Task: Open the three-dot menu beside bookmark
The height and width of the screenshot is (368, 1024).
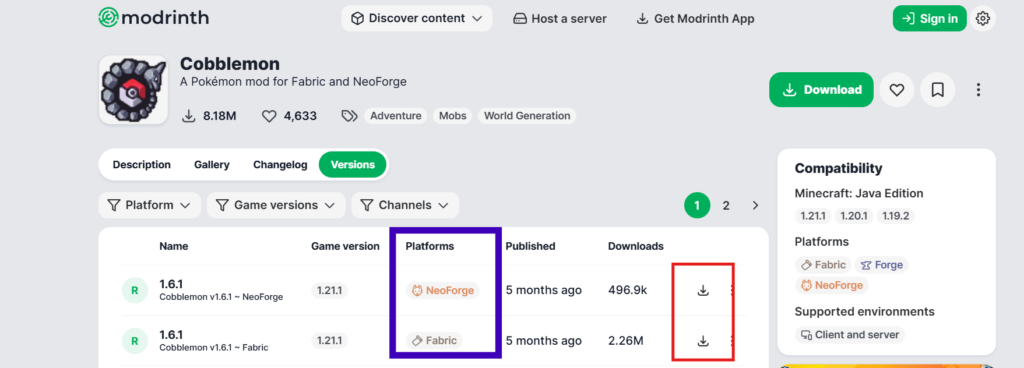Action: [x=978, y=89]
